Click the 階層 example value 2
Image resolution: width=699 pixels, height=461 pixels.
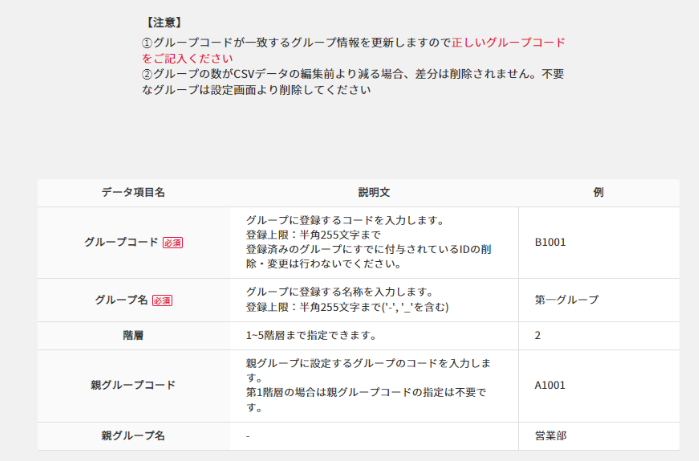[538, 335]
